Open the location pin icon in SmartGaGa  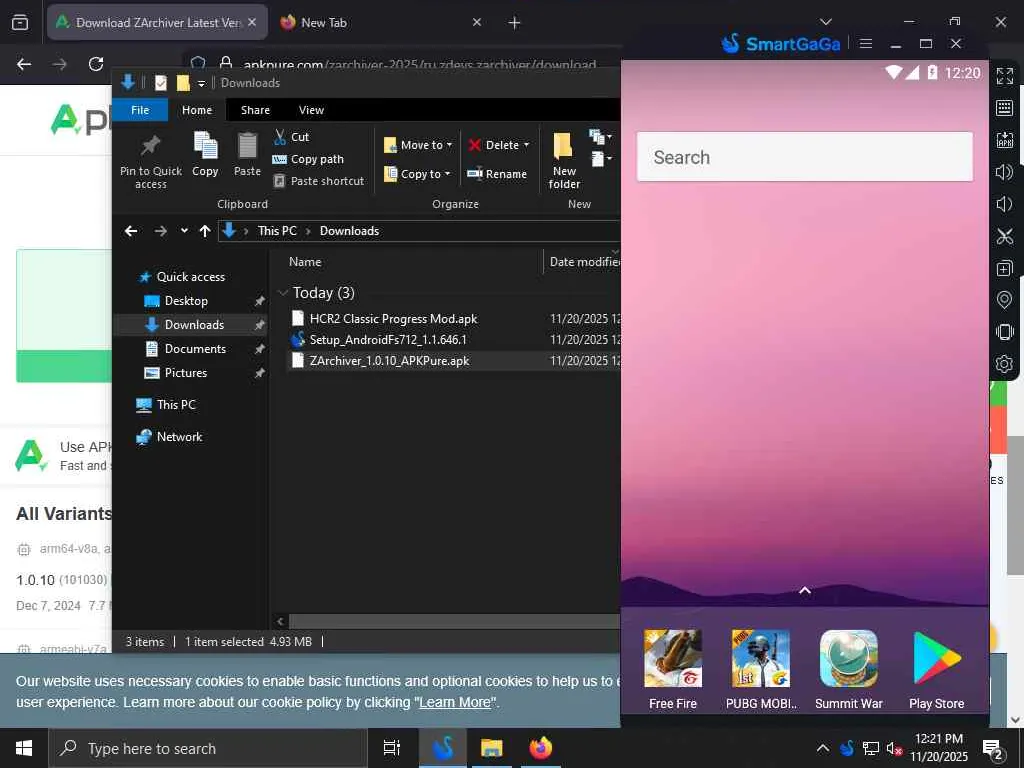1004,300
